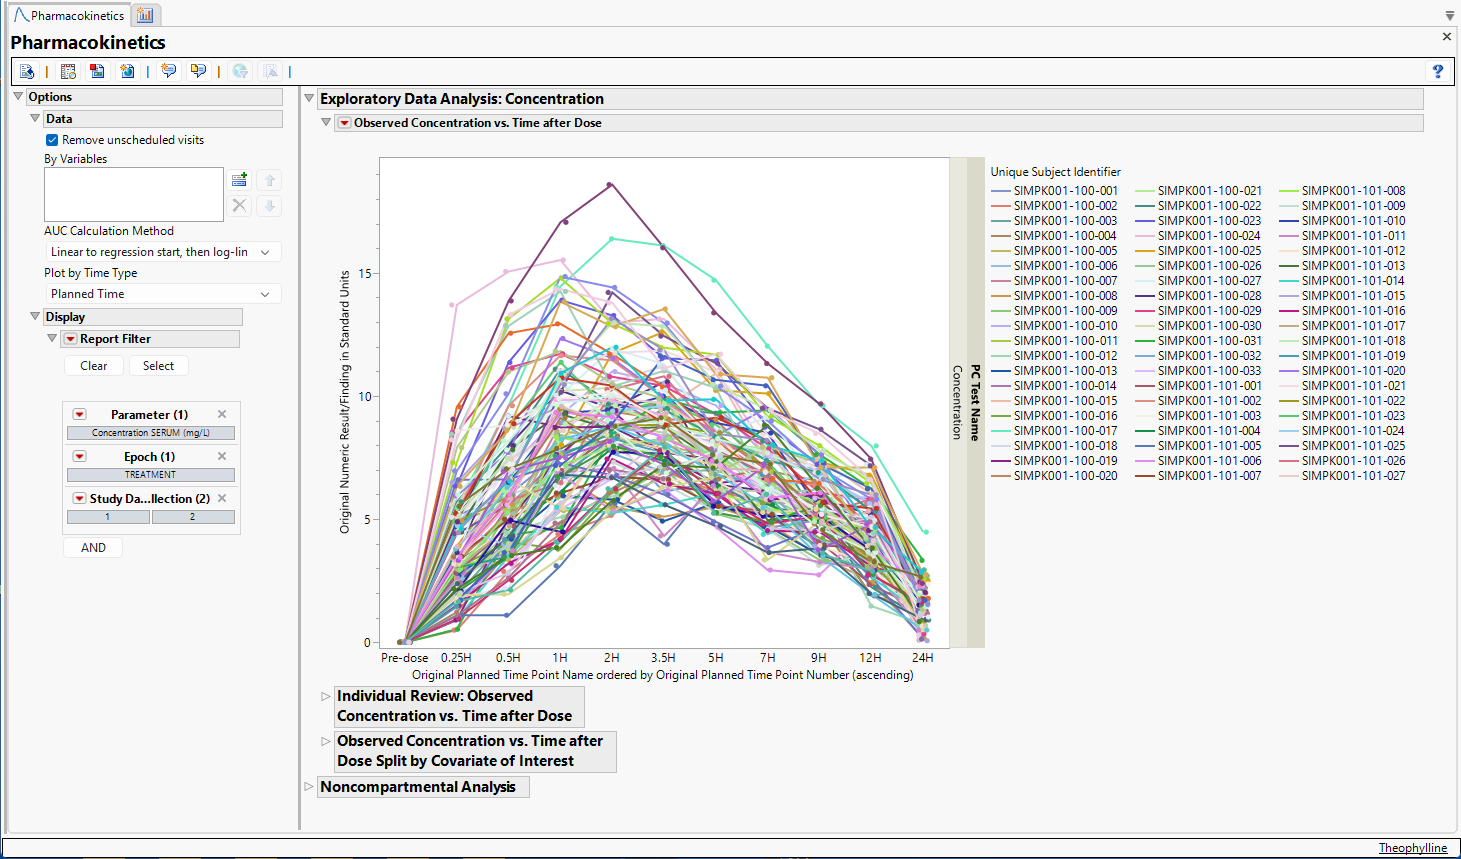Open the red triangle menu for Epoch
Viewport: 1461px width, 859px height.
(x=79, y=456)
